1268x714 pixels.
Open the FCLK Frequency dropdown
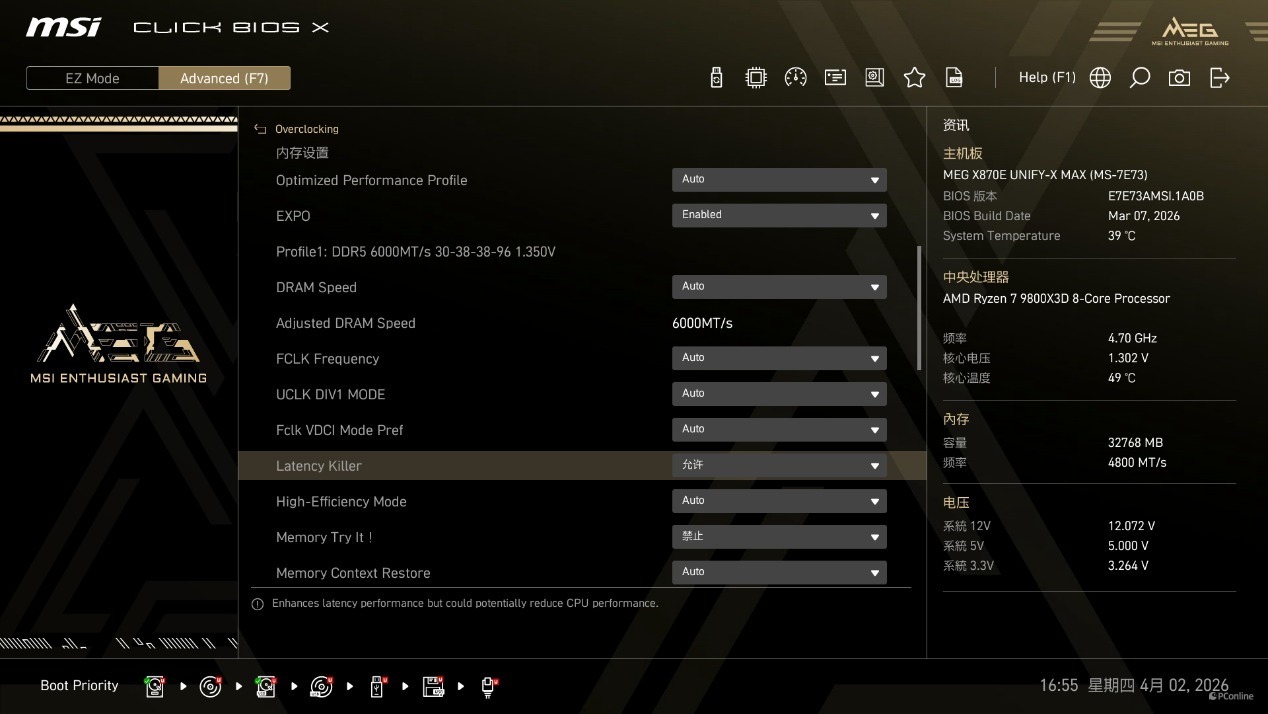(x=779, y=358)
